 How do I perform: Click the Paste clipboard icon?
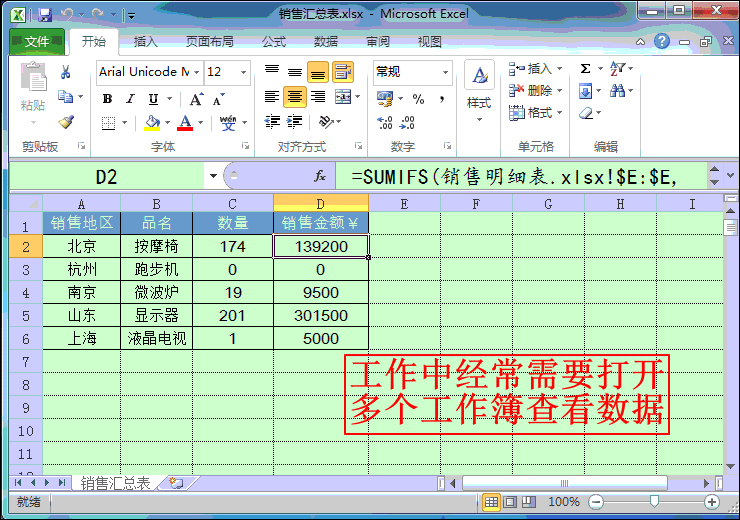coord(33,76)
